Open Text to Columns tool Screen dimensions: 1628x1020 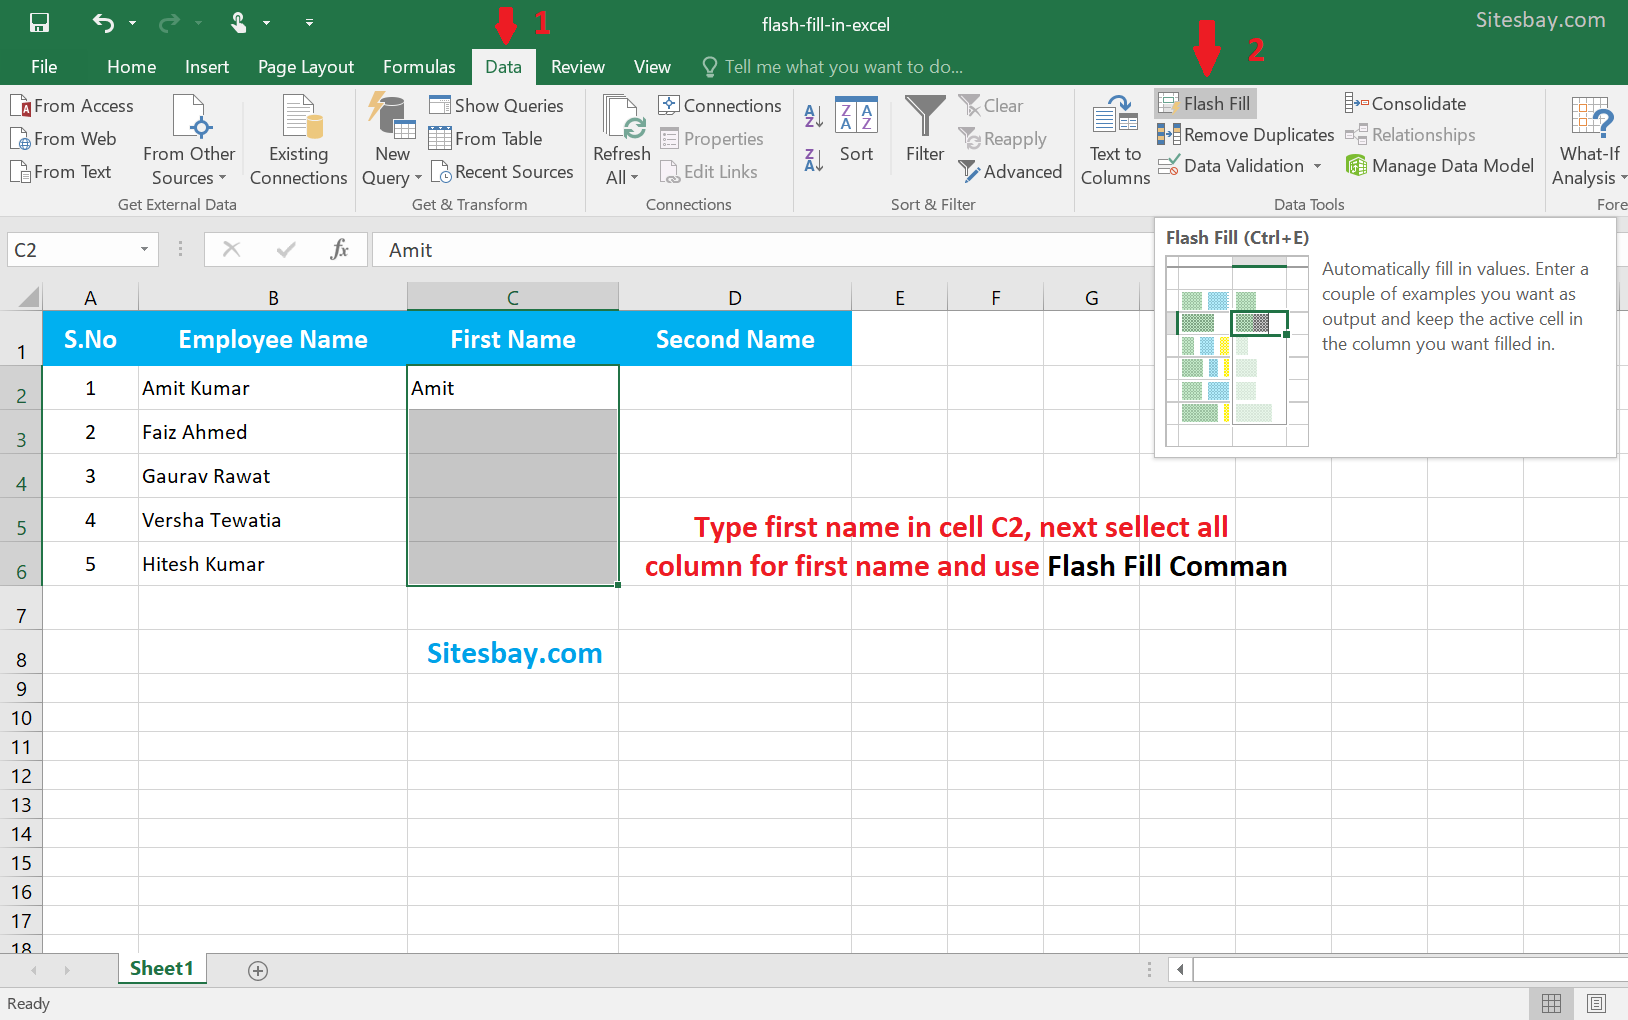1115,140
